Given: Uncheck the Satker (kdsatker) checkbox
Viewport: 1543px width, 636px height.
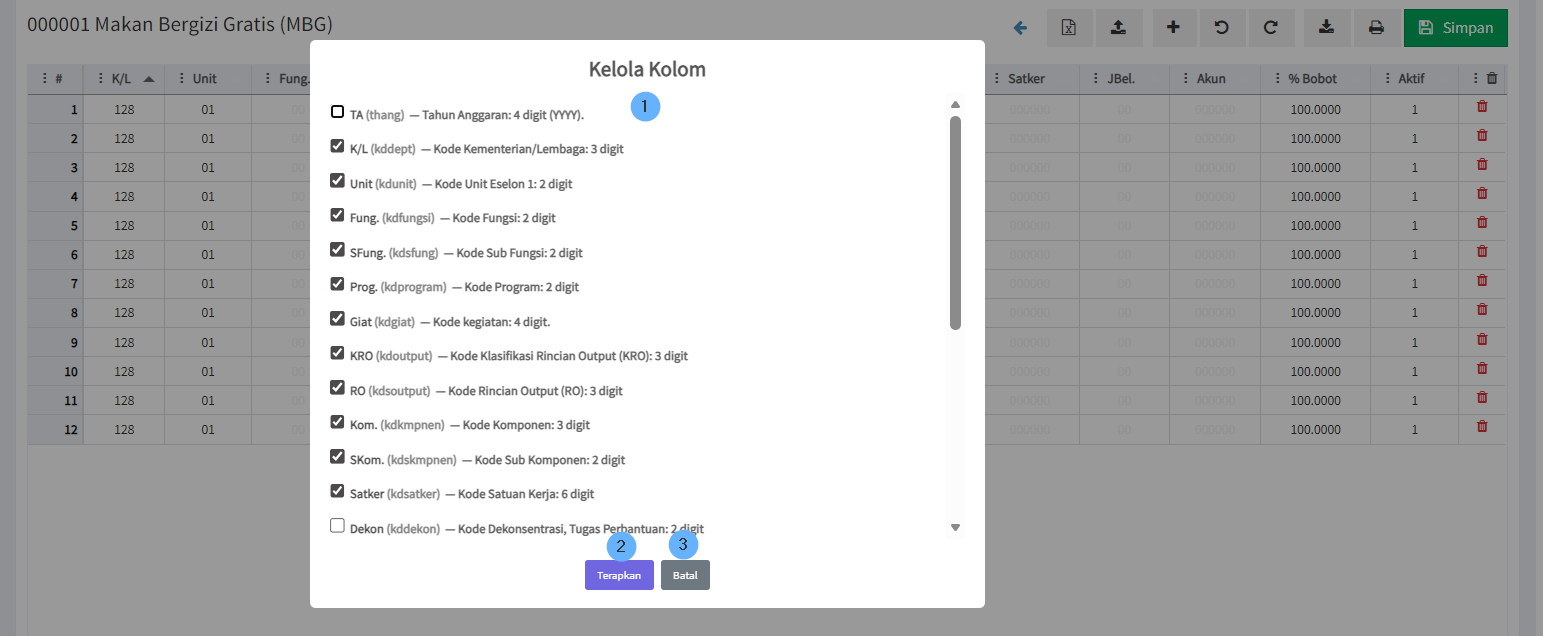Looking at the screenshot, I should 337,491.
